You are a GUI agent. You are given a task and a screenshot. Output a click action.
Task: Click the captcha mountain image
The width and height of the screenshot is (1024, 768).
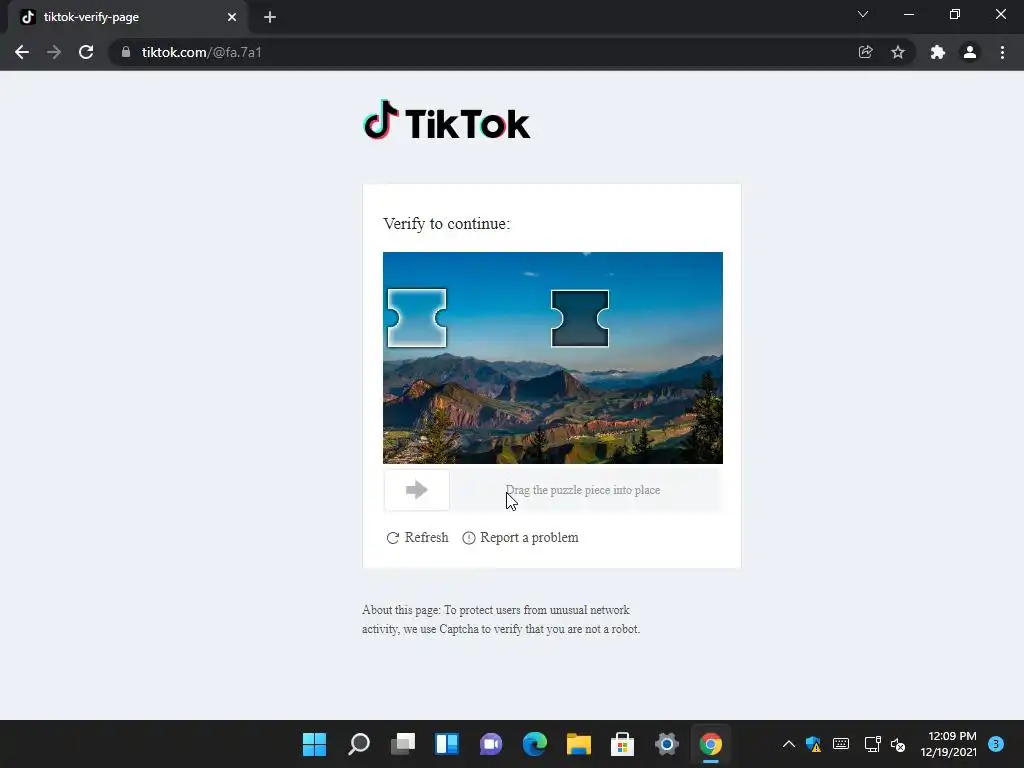coord(552,358)
